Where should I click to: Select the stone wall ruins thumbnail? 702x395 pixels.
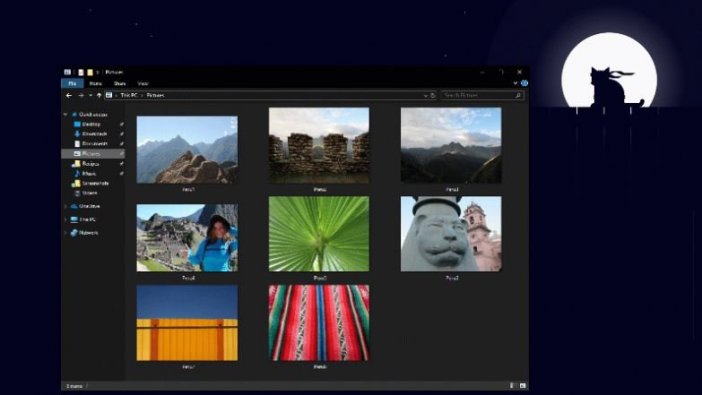[319, 145]
